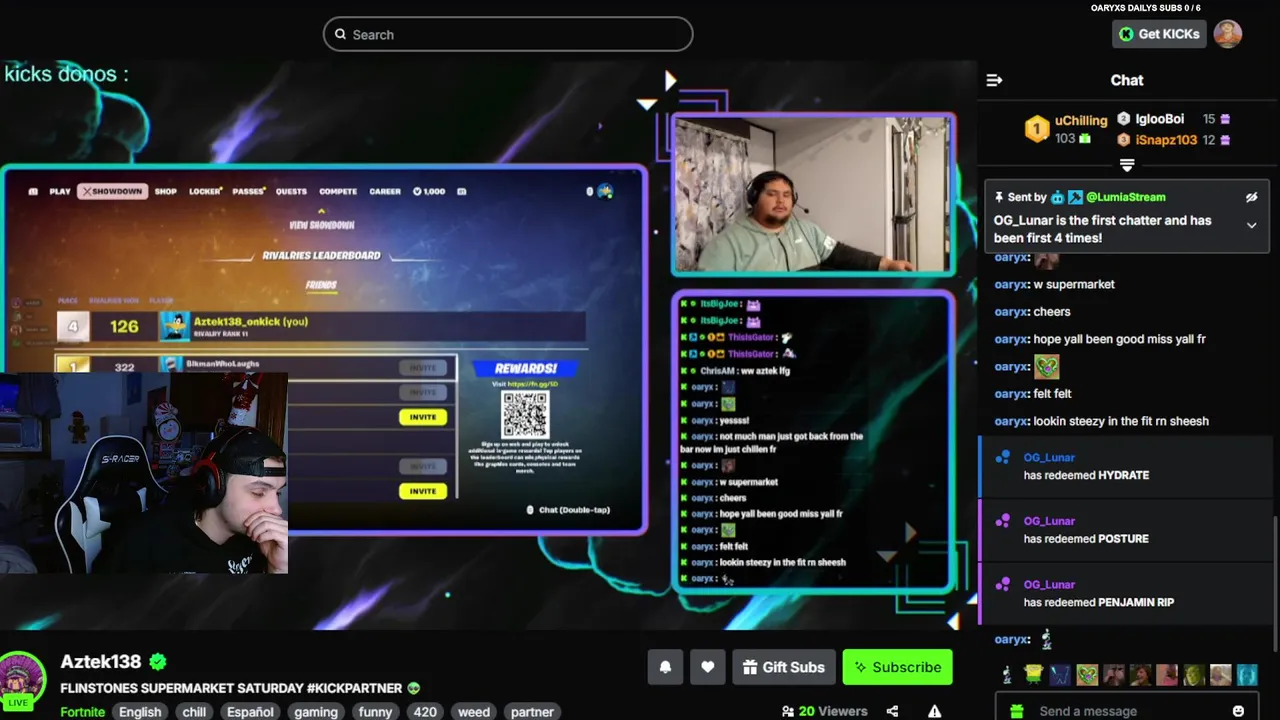Click the IglooBoi gifter name

(x=1160, y=119)
